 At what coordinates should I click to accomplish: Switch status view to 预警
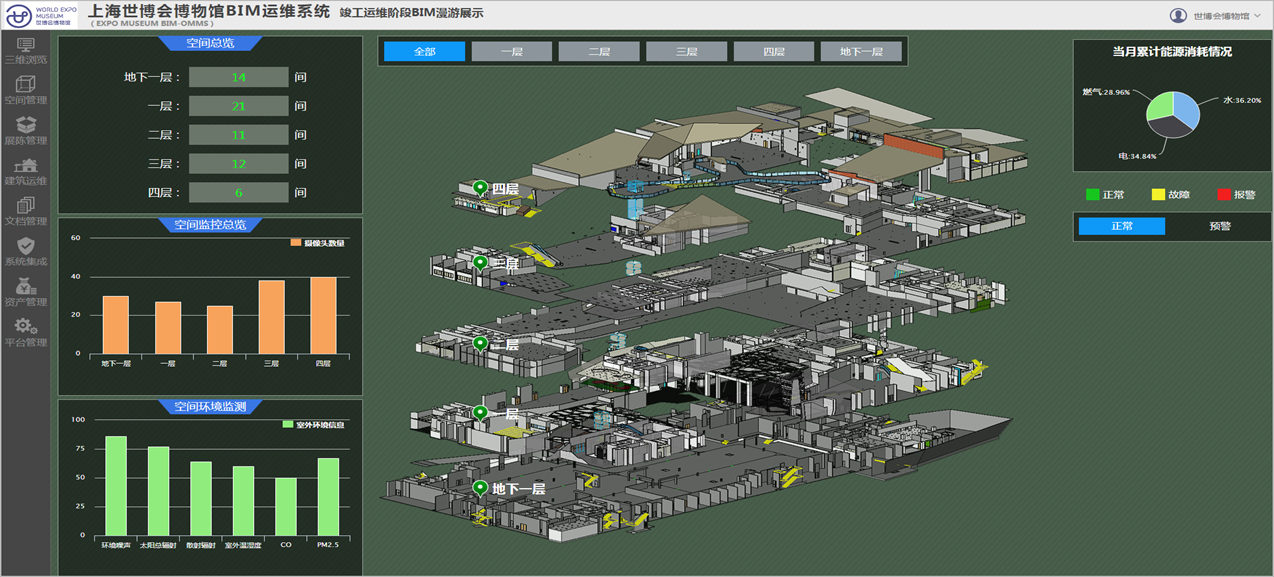(1220, 226)
